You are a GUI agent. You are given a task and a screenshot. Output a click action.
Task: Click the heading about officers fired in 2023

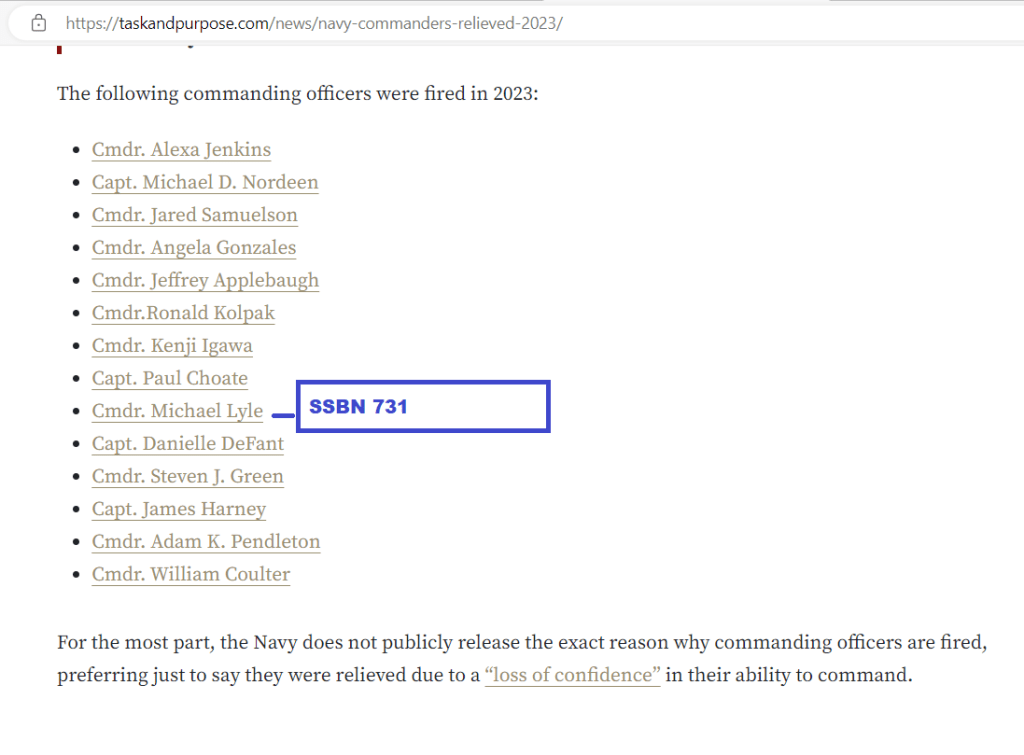(x=297, y=94)
